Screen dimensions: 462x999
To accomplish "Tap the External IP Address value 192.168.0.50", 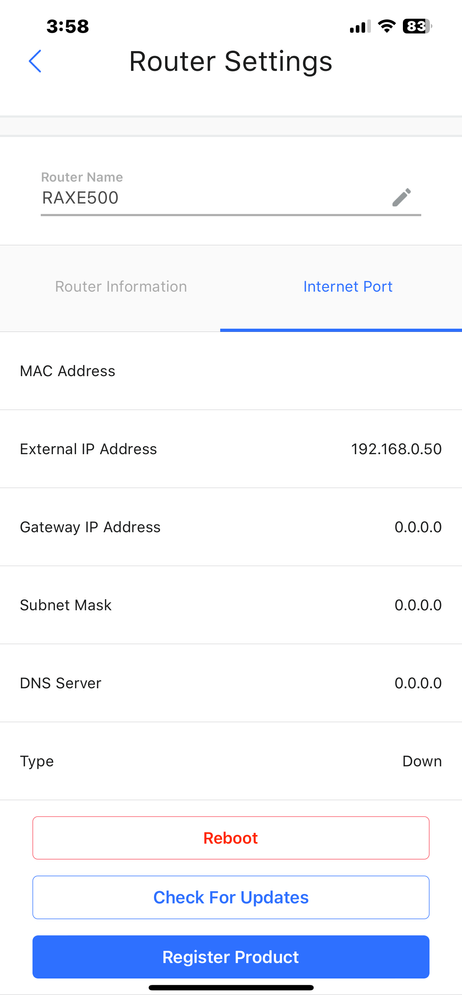I will pos(396,449).
